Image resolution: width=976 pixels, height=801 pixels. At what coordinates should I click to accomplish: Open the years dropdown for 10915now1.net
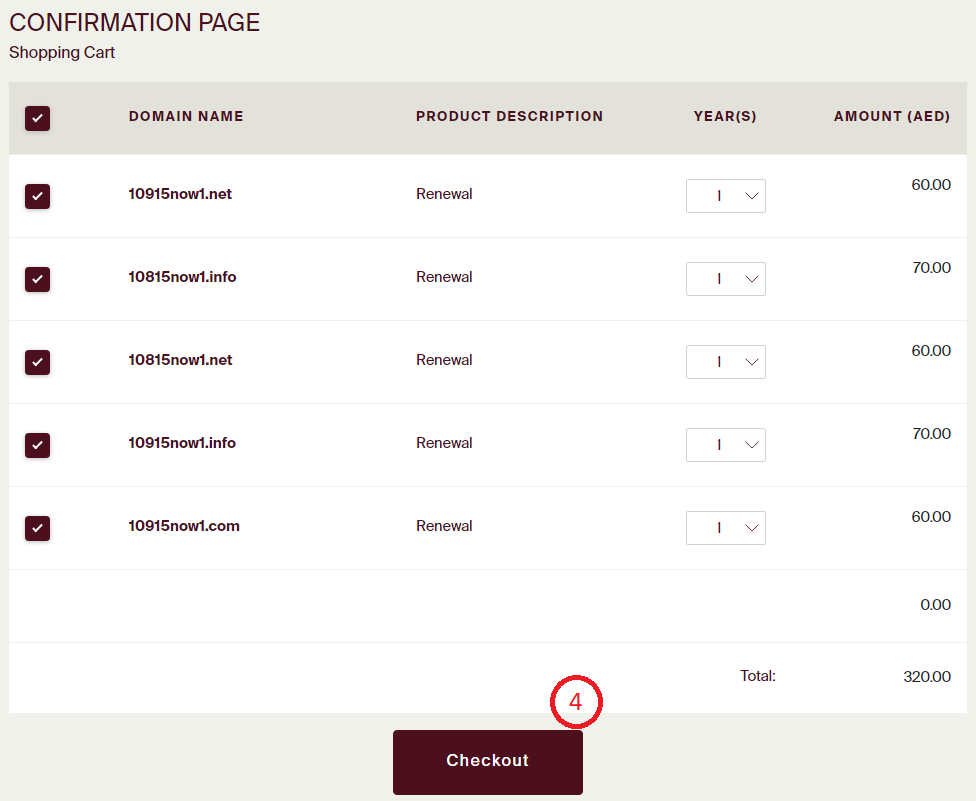click(x=725, y=196)
